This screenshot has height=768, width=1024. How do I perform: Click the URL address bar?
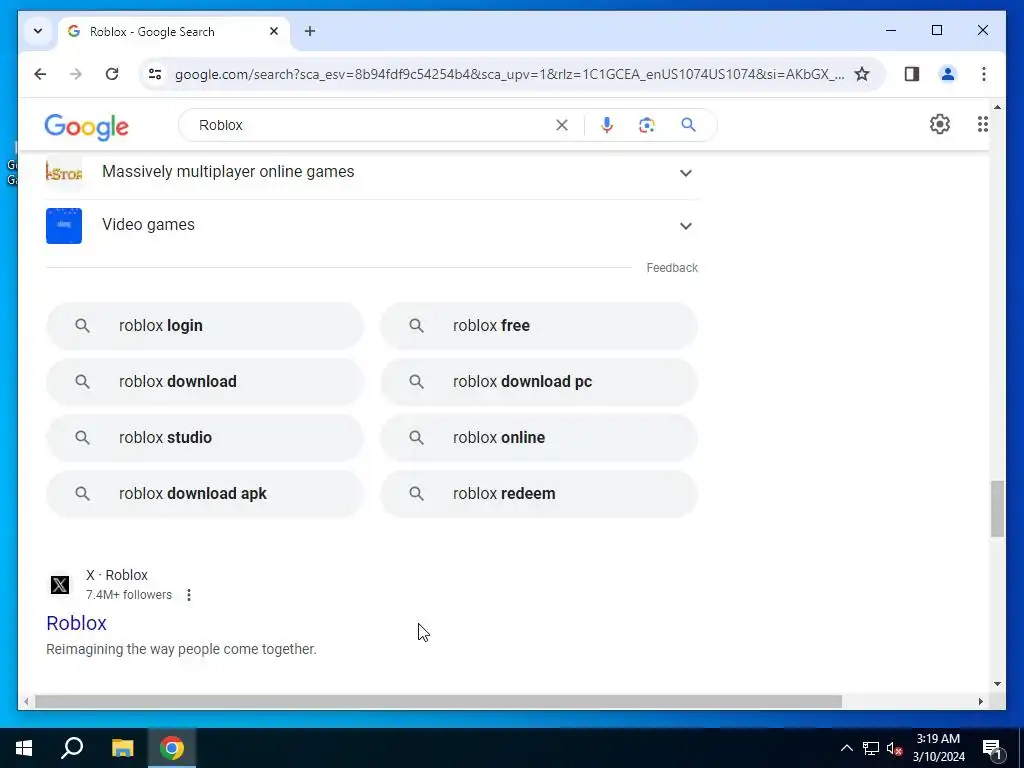pos(509,74)
